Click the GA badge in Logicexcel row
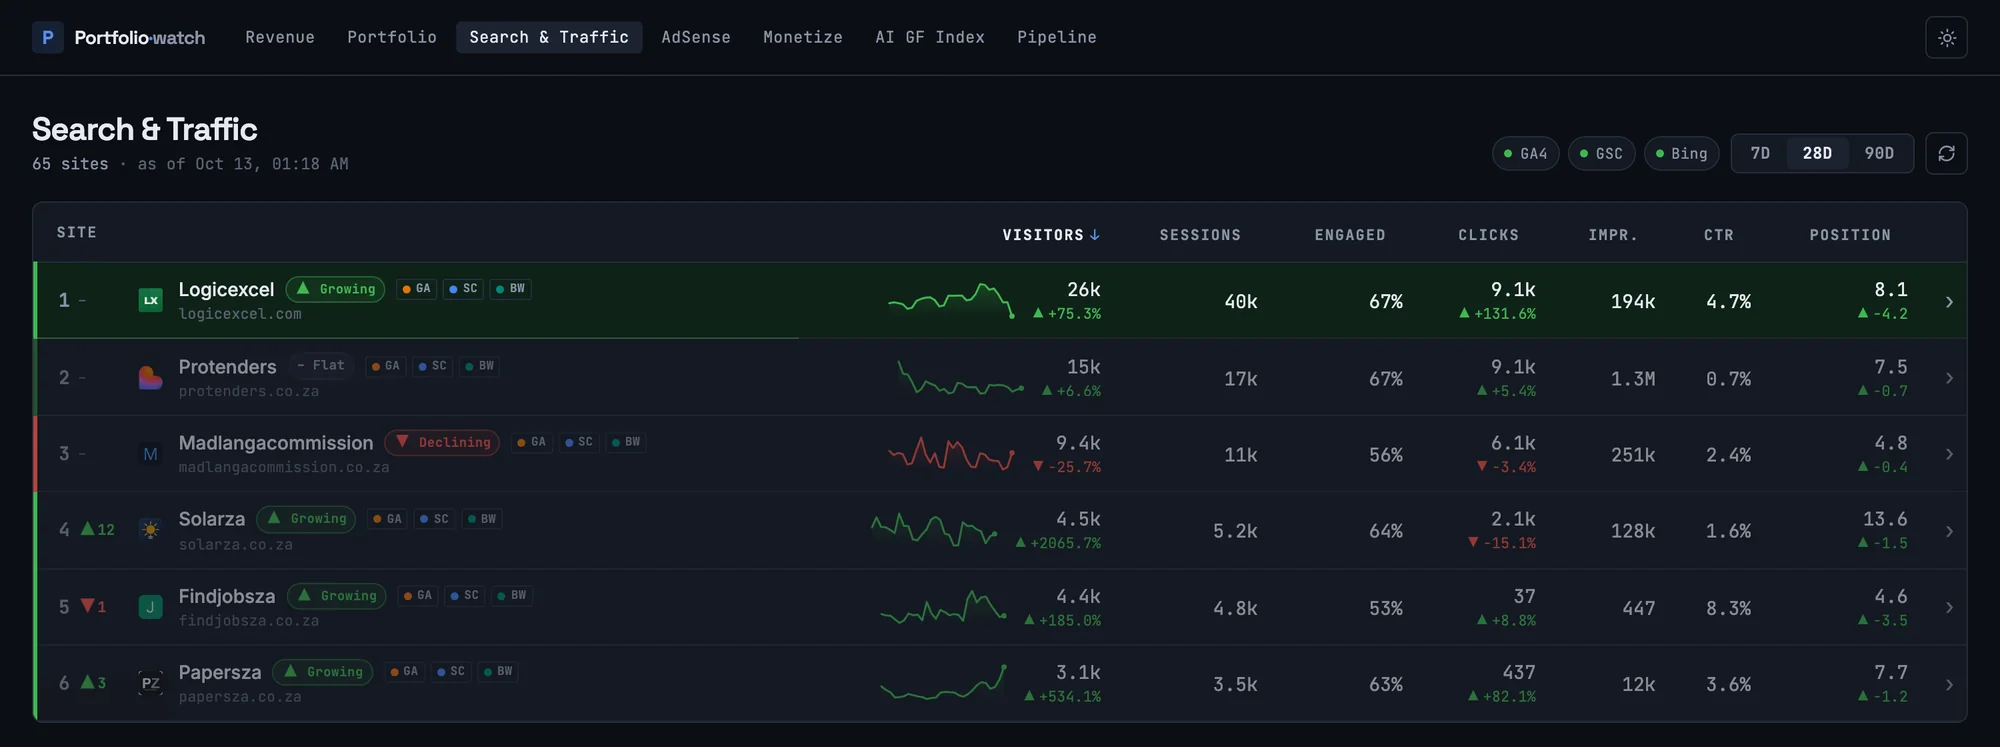Image resolution: width=2000 pixels, height=747 pixels. [416, 289]
